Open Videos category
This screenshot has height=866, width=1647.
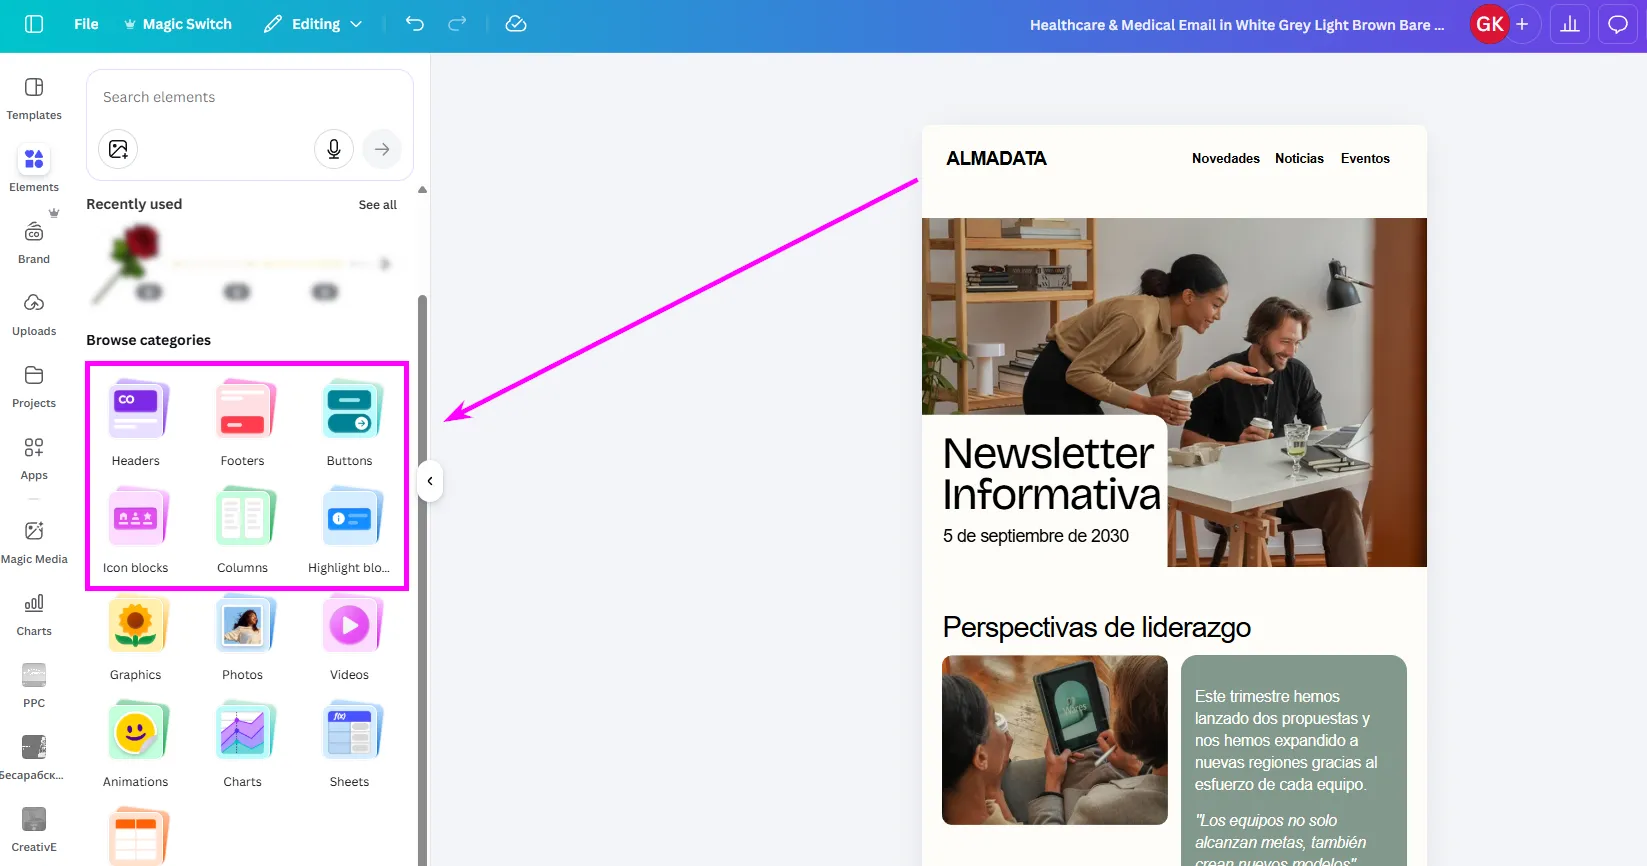coord(349,638)
